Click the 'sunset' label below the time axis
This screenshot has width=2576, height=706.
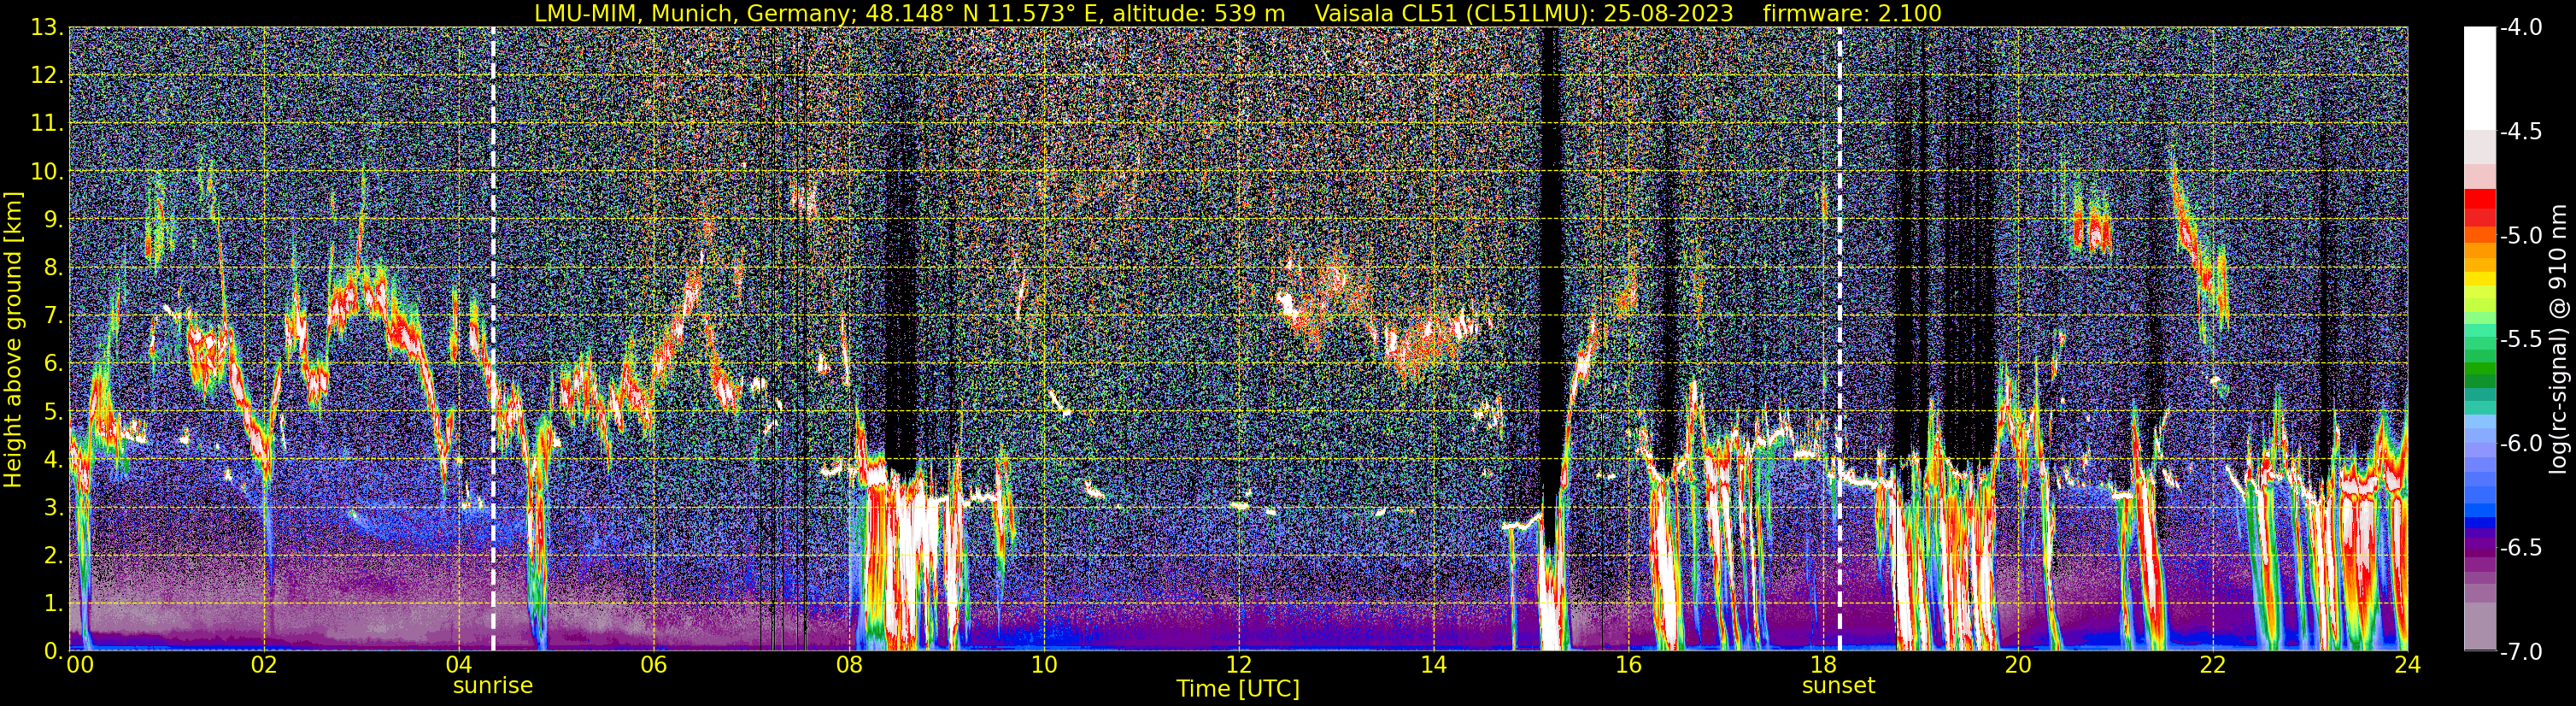pyautogui.click(x=1838, y=686)
